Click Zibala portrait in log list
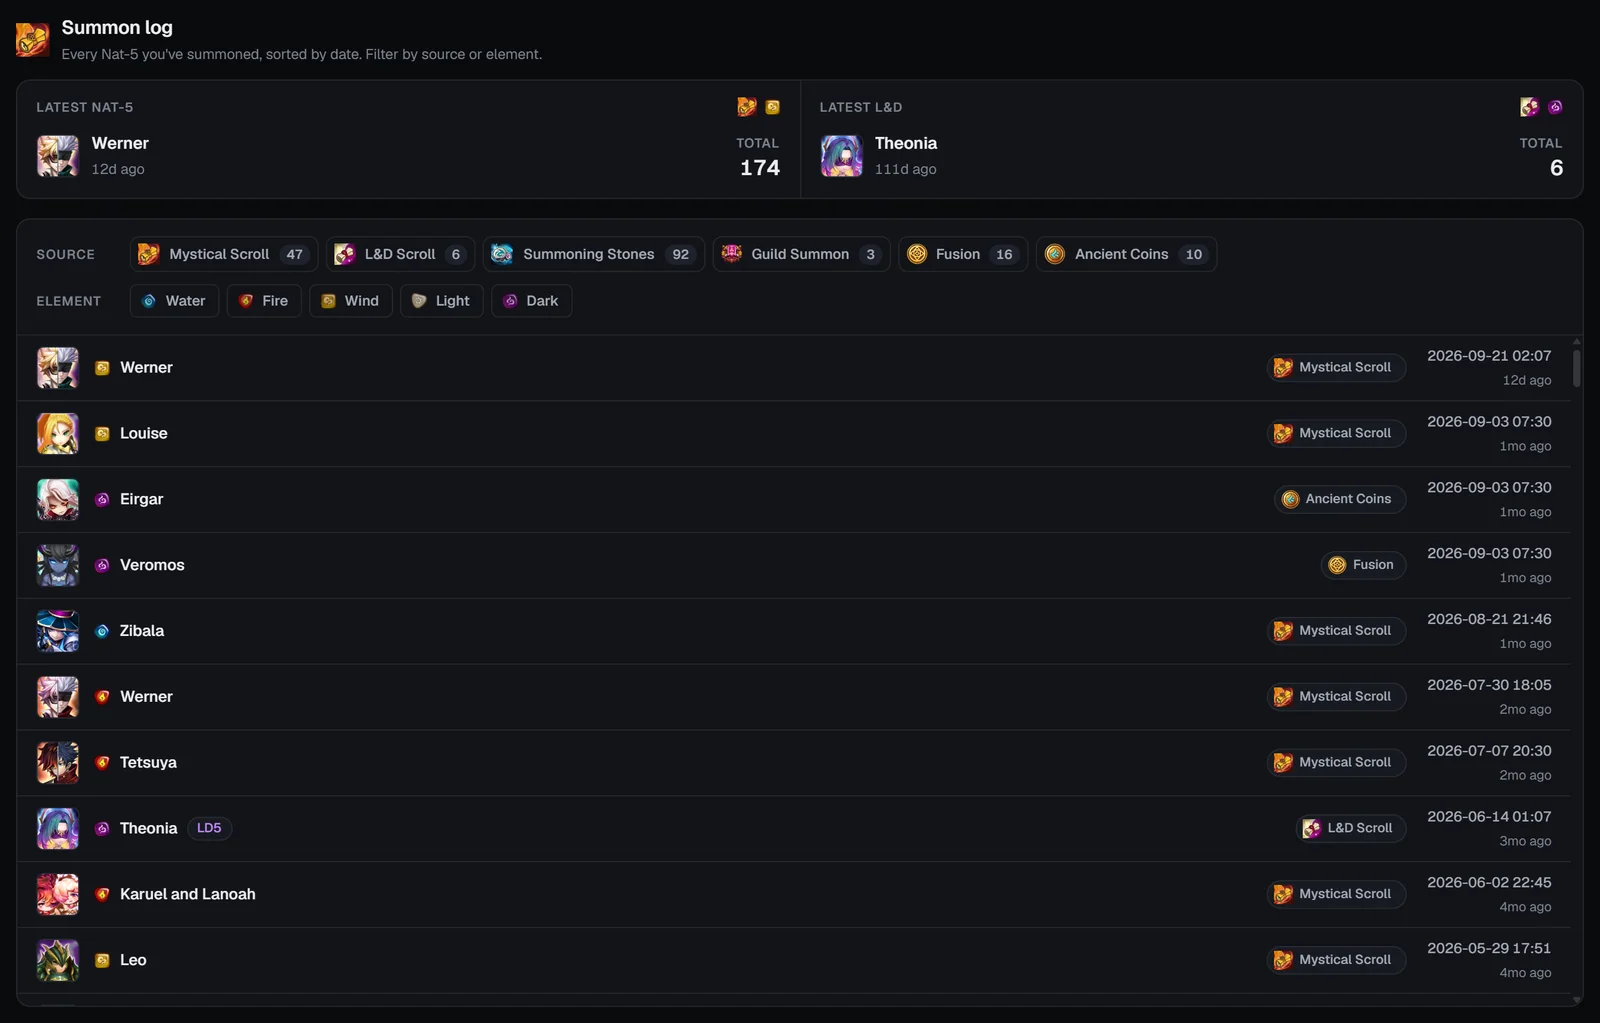Screen dimensions: 1600x1023 58,631
